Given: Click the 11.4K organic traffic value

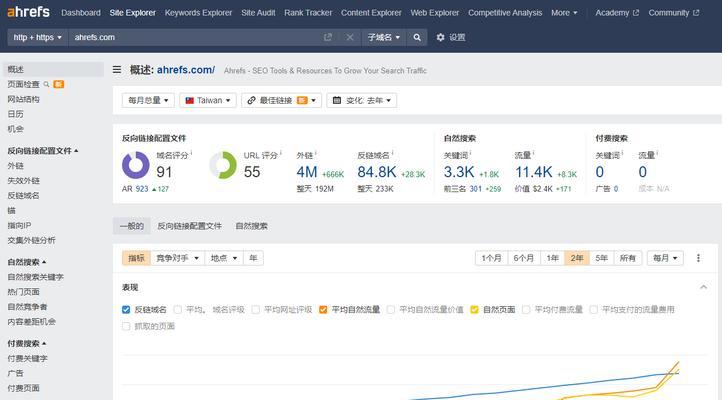Looking at the screenshot, I should tap(534, 172).
